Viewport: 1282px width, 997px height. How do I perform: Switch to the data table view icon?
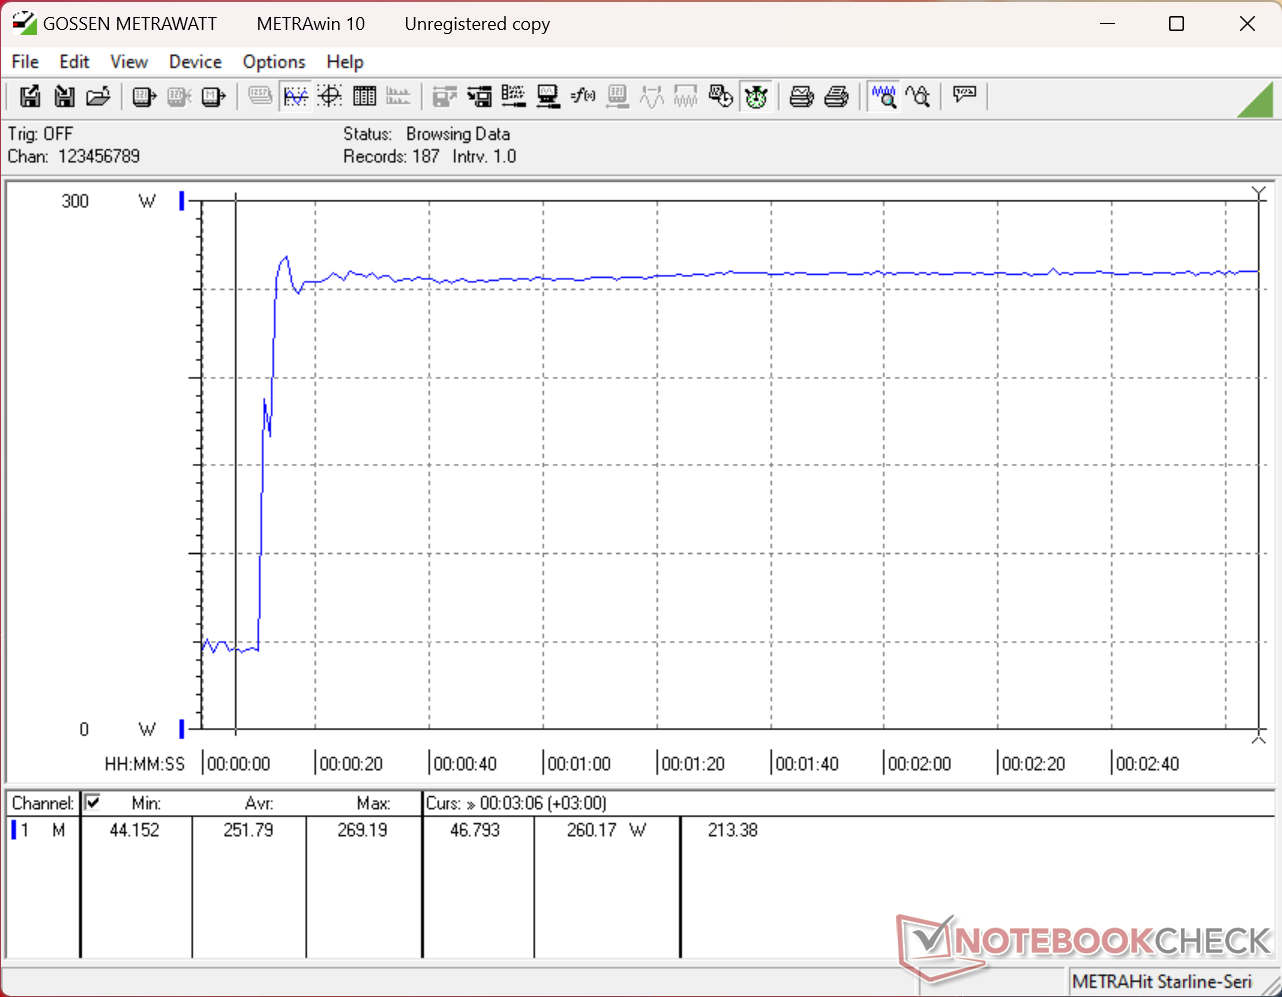[364, 96]
